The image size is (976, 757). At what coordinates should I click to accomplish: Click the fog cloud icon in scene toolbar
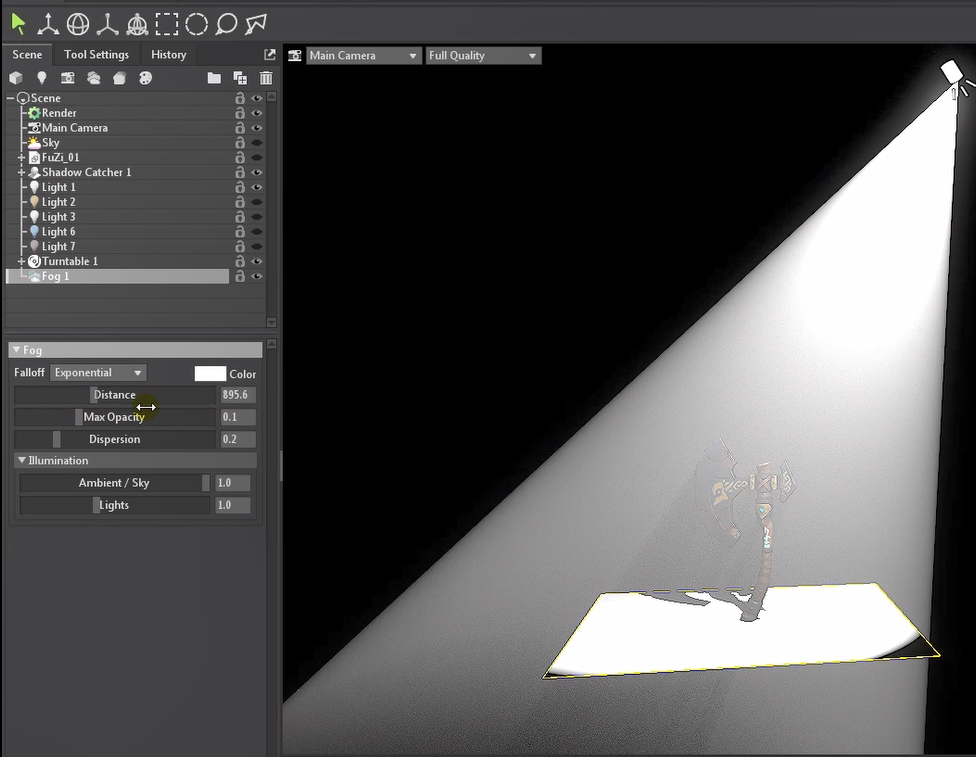[94, 78]
